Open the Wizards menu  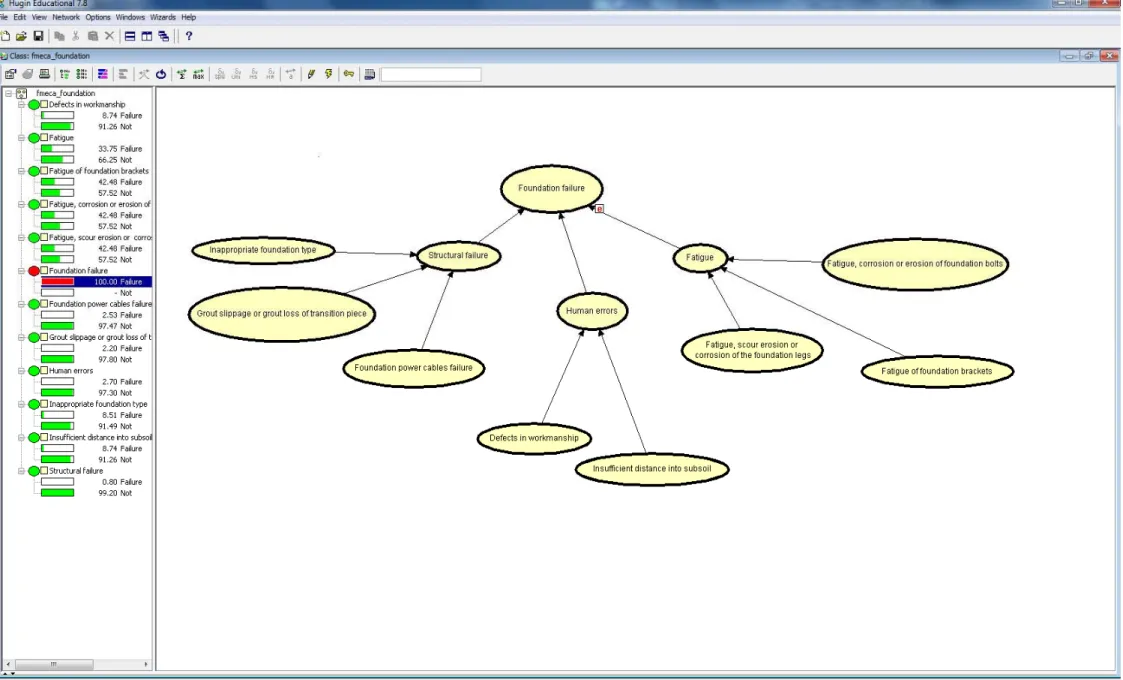[x=163, y=17]
